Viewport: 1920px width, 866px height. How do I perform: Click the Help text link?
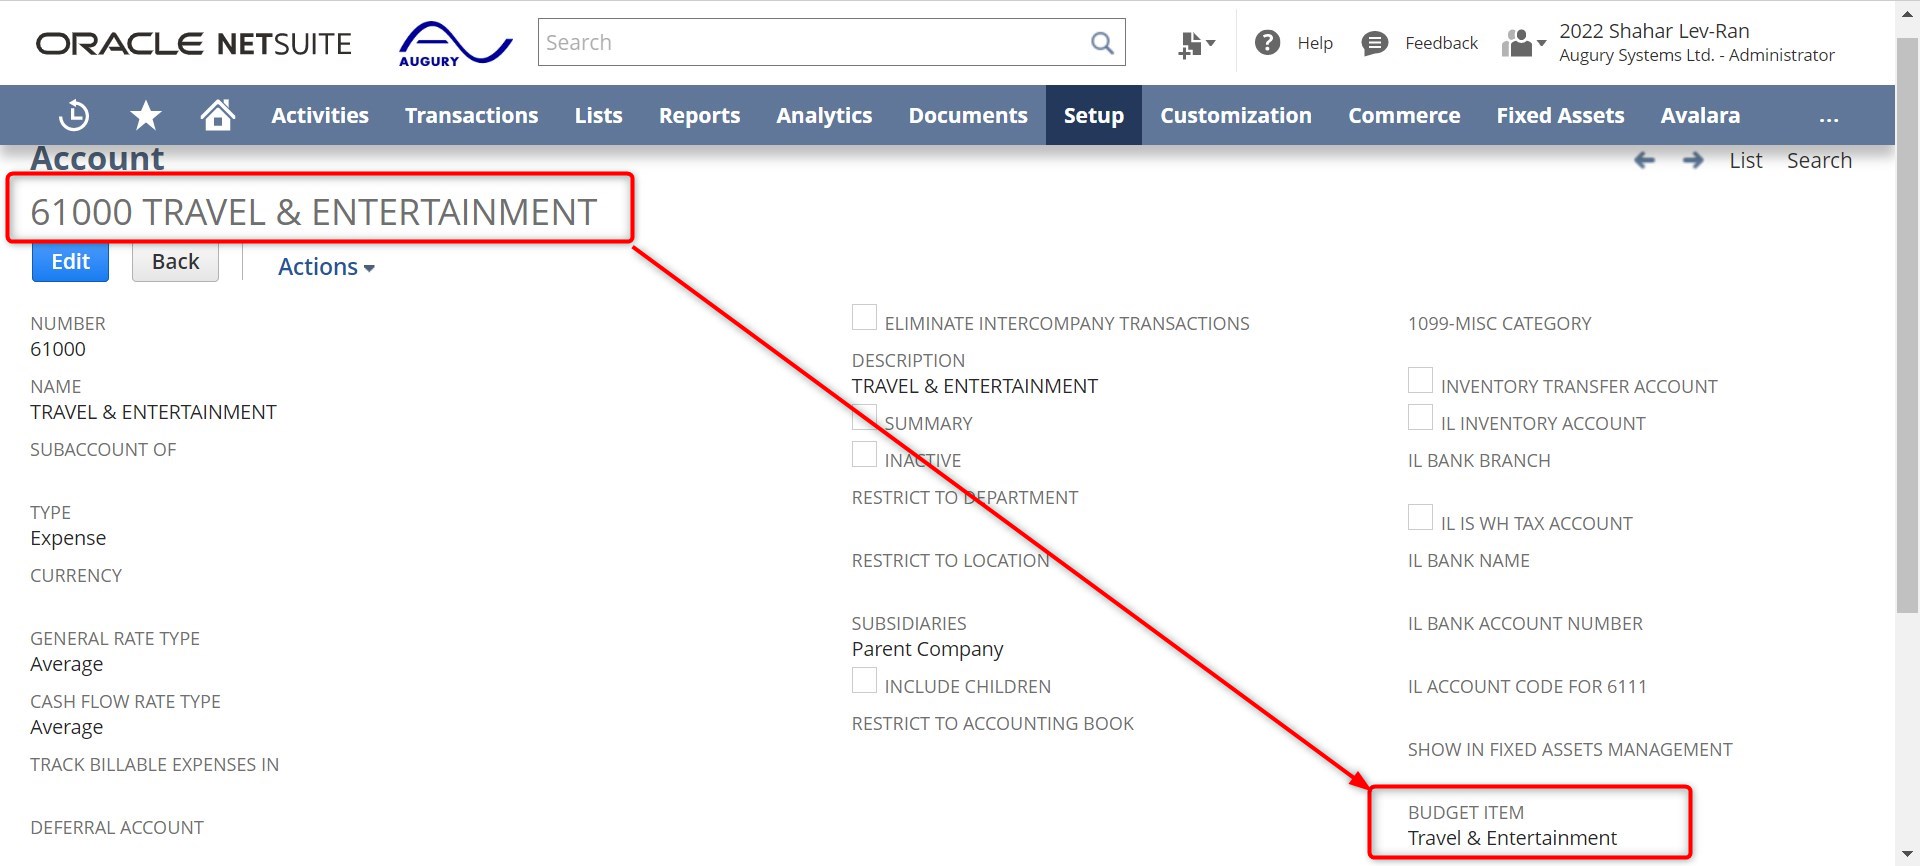(1315, 43)
